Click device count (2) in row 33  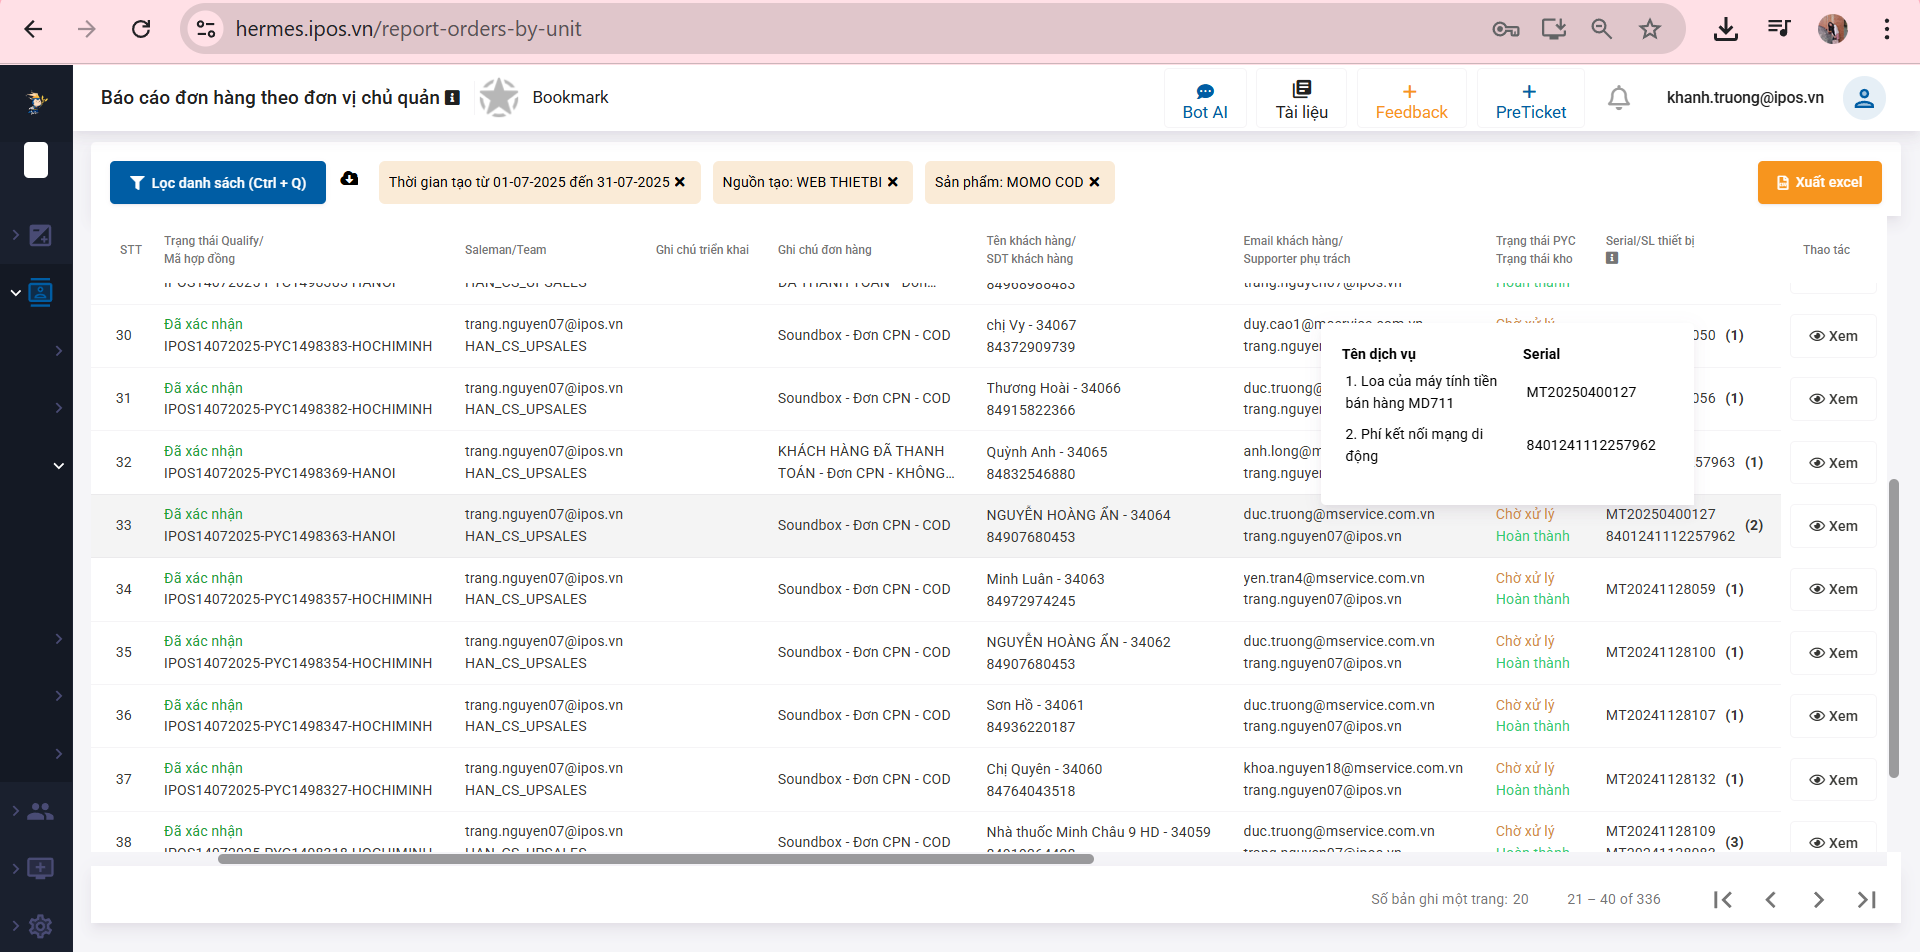(1754, 525)
